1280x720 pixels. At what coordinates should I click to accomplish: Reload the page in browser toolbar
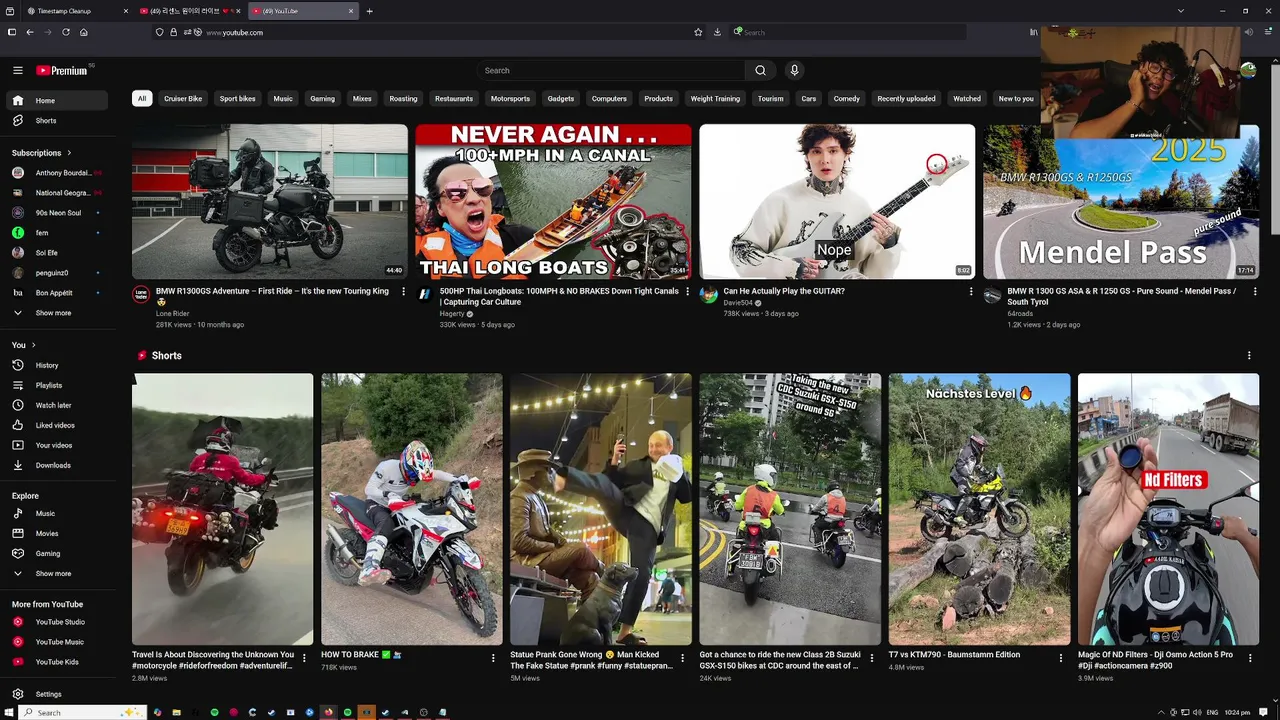[66, 32]
